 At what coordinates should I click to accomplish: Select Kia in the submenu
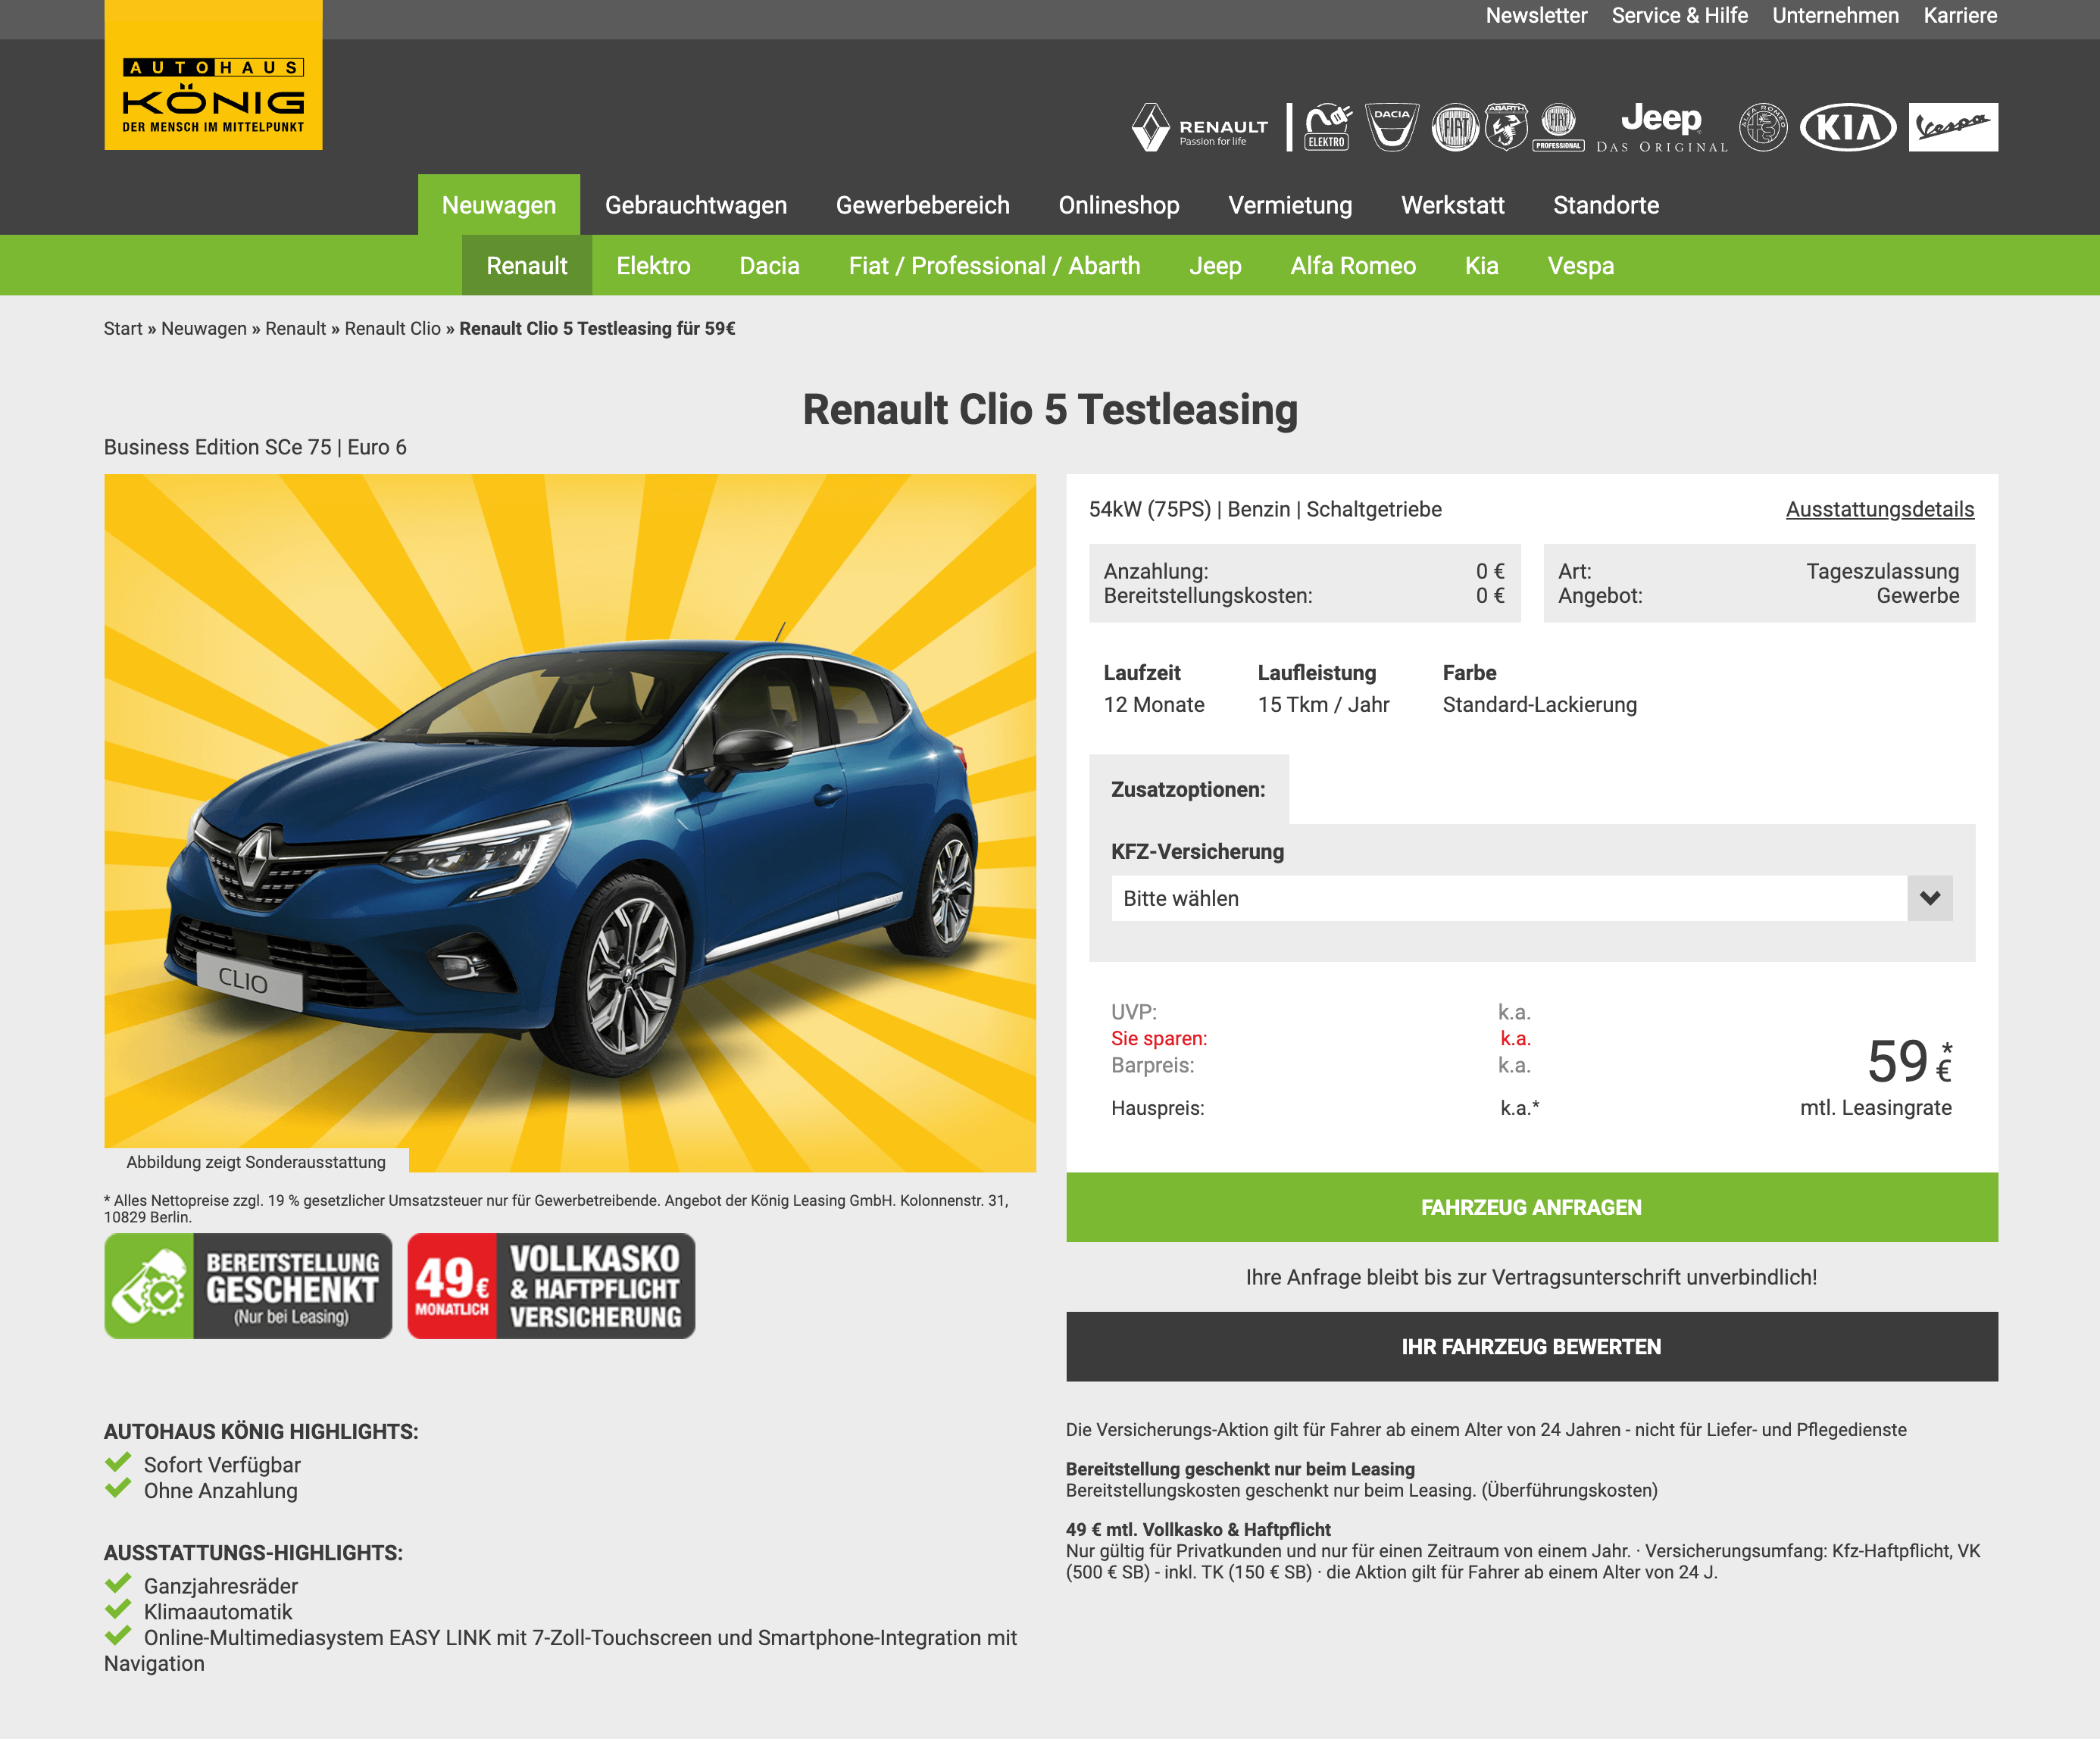pos(1481,265)
